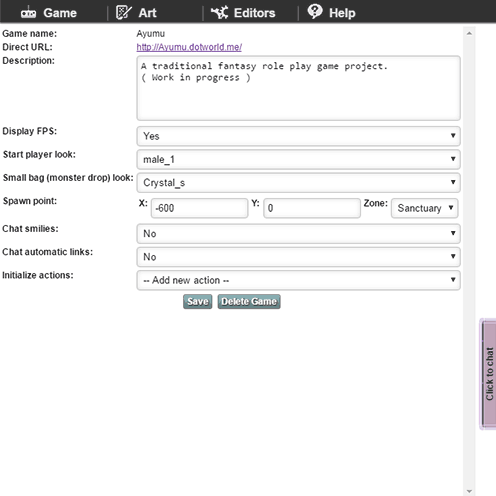Open the Start player look dropdown
This screenshot has height=496, width=496.
(x=298, y=159)
